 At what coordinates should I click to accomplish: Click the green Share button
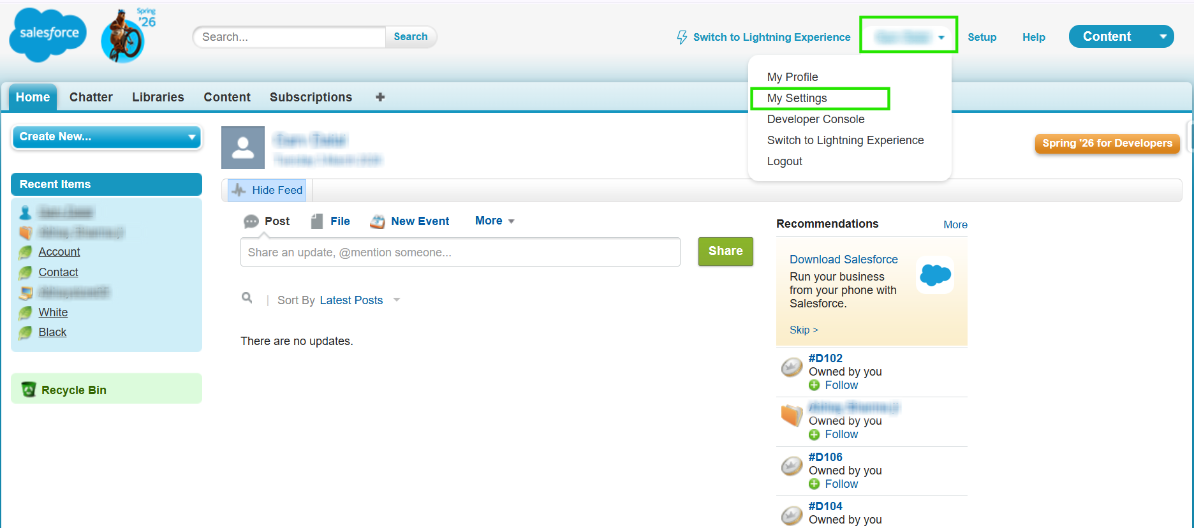point(725,251)
